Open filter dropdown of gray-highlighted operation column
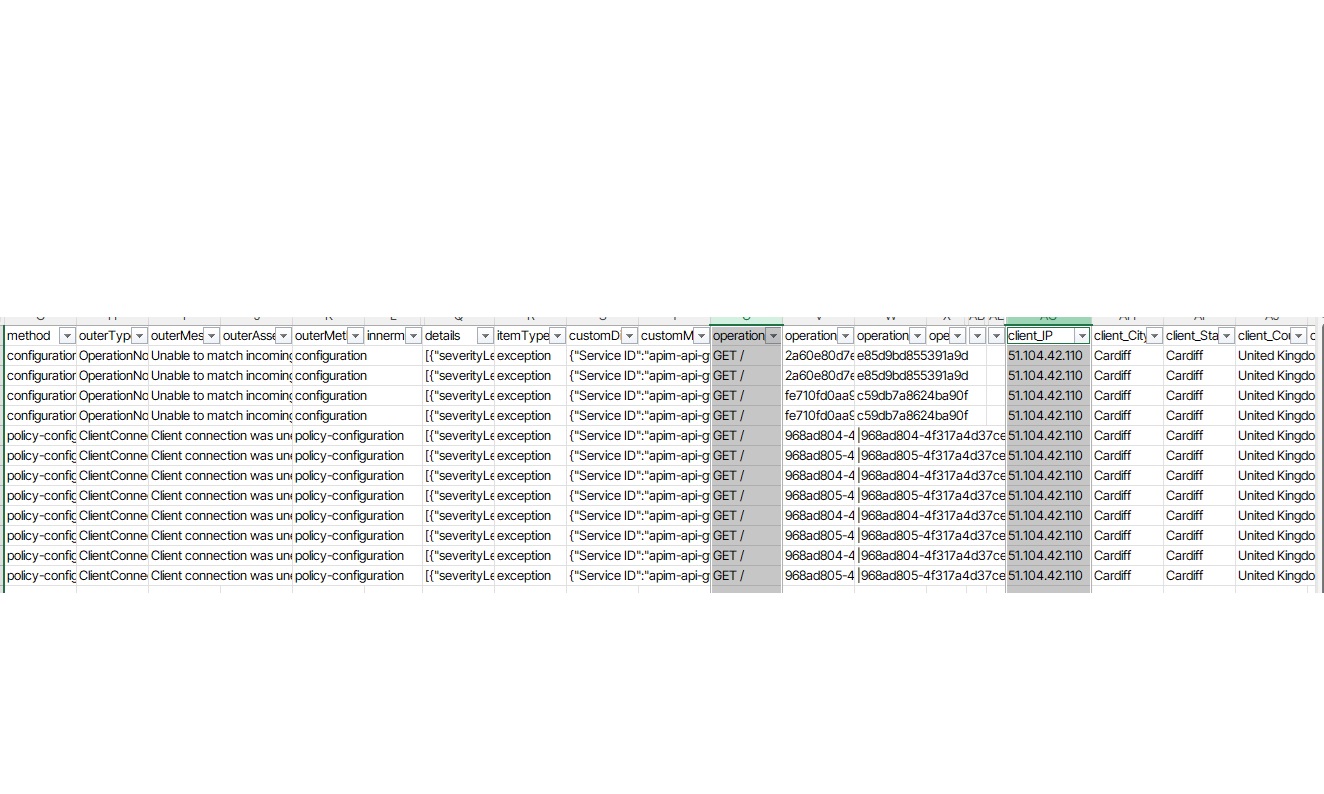The height and width of the screenshot is (794, 1324). pos(773,336)
